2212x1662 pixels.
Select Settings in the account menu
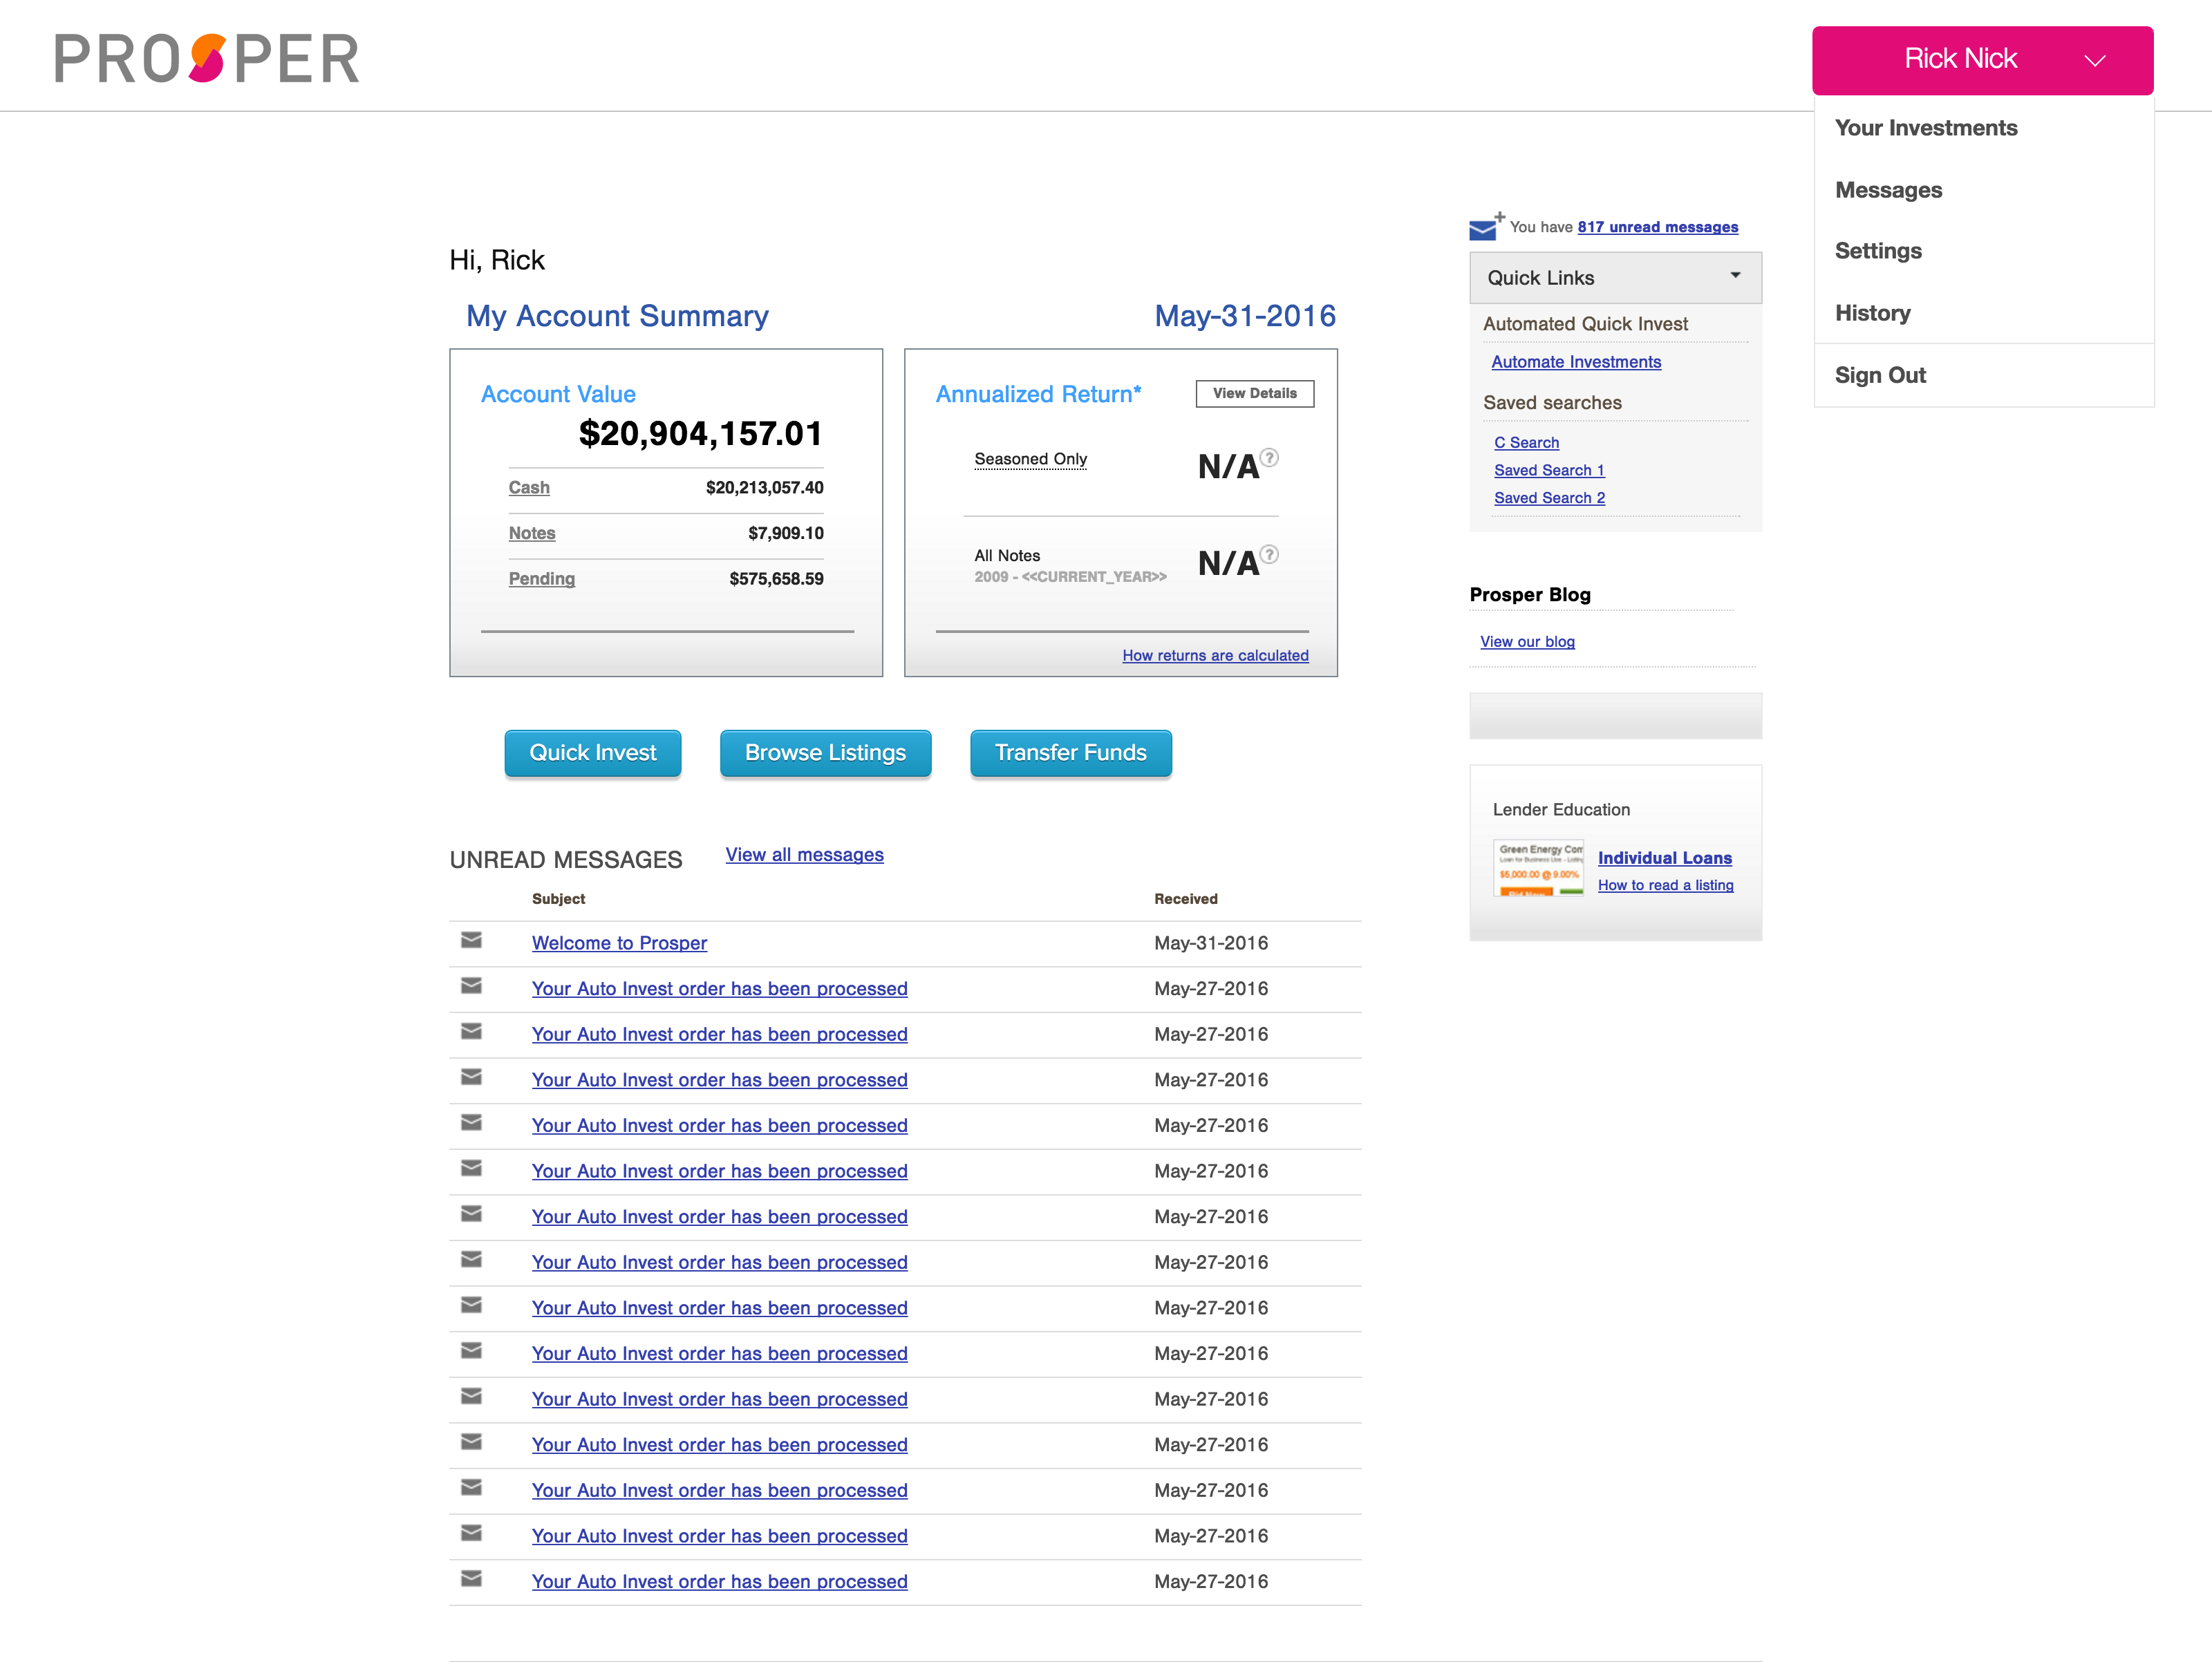pyautogui.click(x=1878, y=251)
